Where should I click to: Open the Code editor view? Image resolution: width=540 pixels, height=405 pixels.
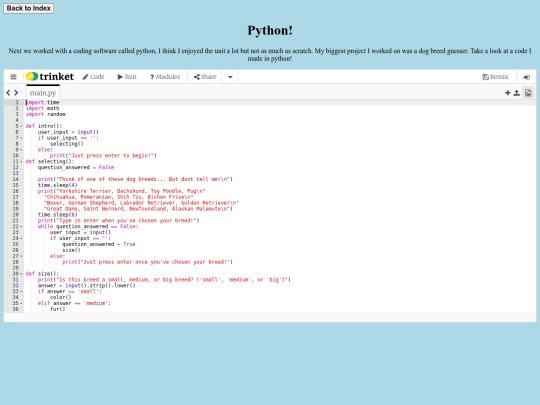click(x=93, y=77)
